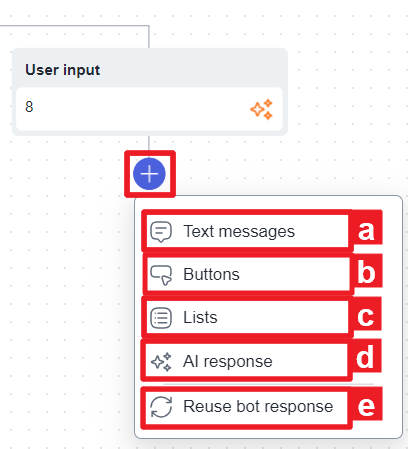Select the User input node header
The image size is (408, 449).
point(150,70)
